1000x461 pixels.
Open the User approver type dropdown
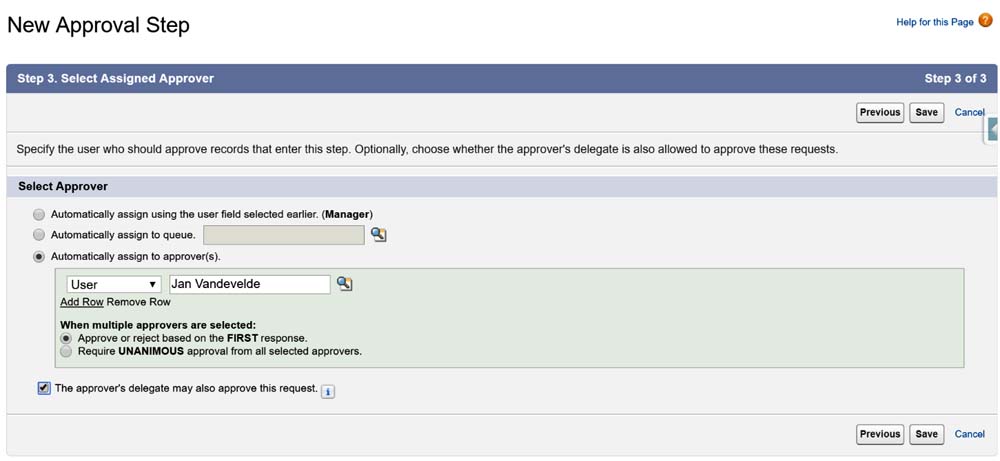(x=114, y=285)
